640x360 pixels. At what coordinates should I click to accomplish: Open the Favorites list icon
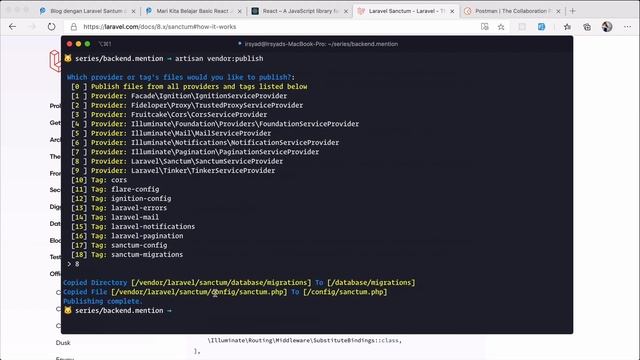(x=567, y=27)
